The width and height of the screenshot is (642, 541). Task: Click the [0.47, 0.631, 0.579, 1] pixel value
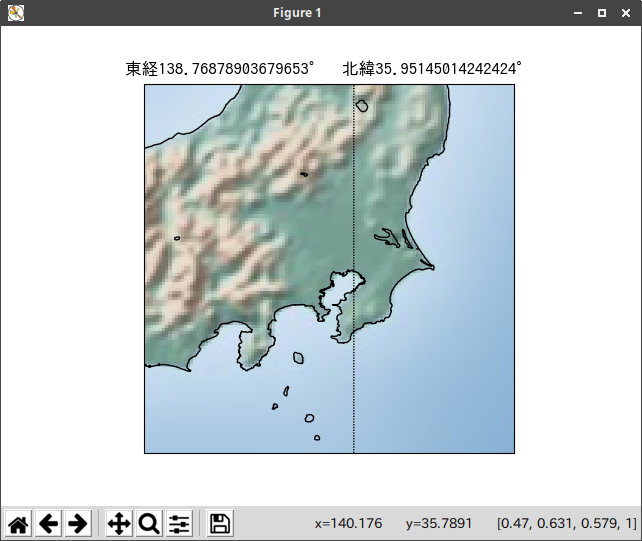(x=567, y=523)
